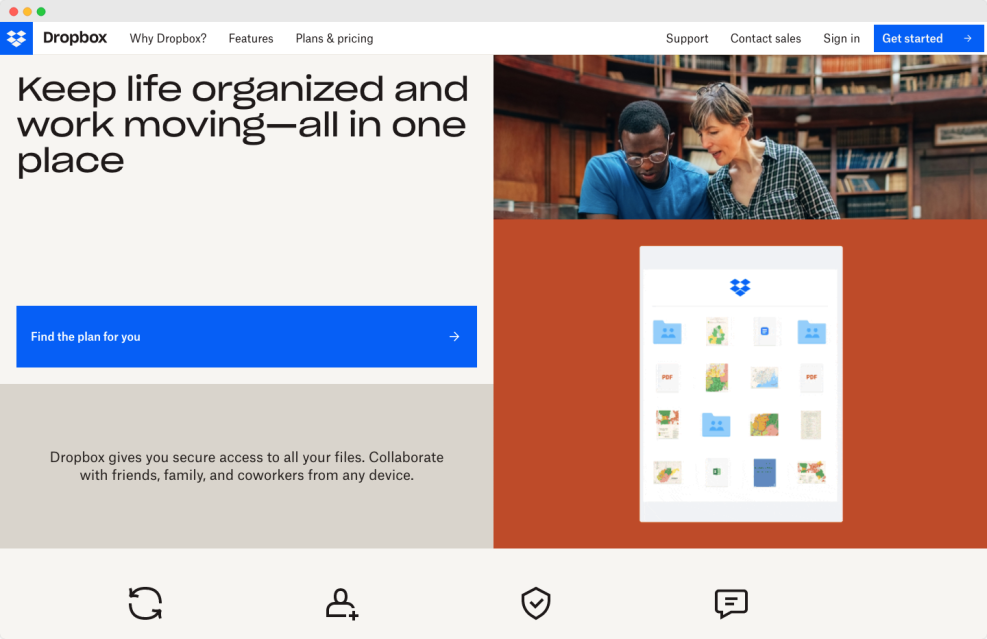The width and height of the screenshot is (987, 639).
Task: Open the chat message bubble icon
Action: click(731, 603)
